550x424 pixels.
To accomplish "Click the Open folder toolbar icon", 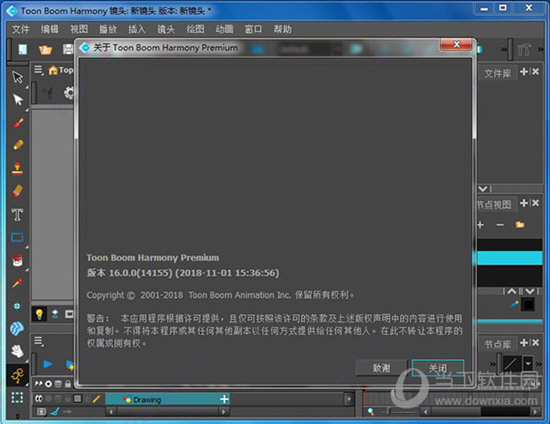I will click(45, 50).
